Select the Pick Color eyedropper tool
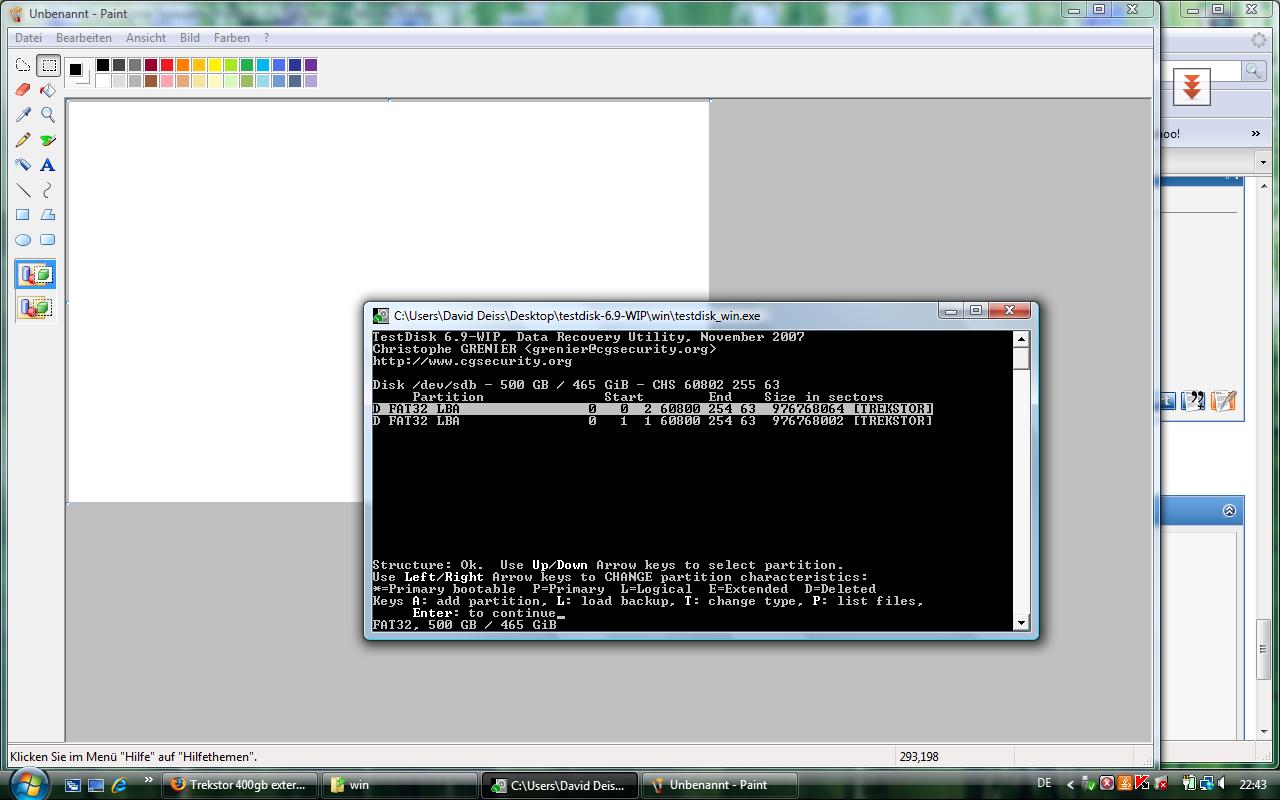 coord(23,115)
